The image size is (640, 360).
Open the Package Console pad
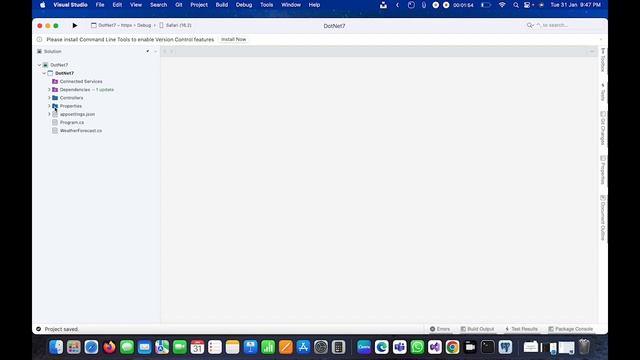point(570,329)
